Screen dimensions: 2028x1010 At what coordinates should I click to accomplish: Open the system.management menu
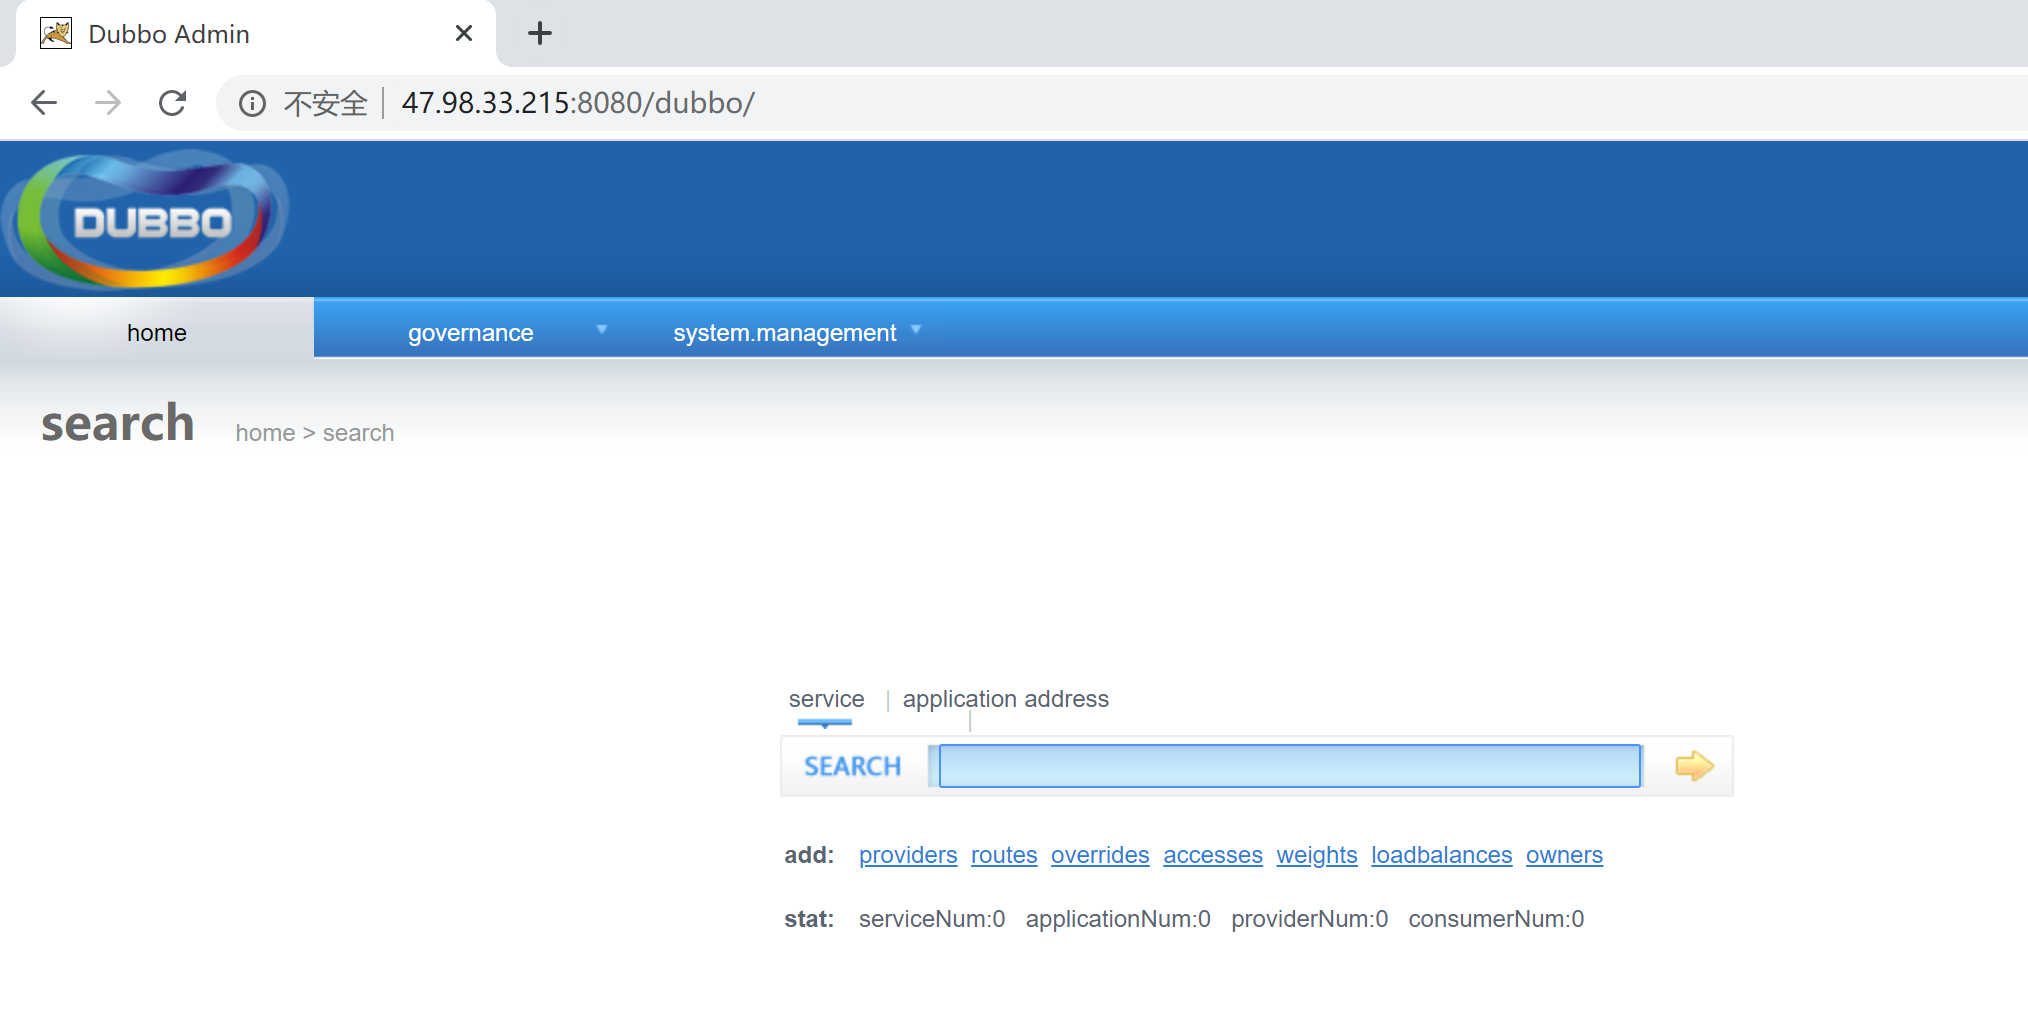click(785, 333)
